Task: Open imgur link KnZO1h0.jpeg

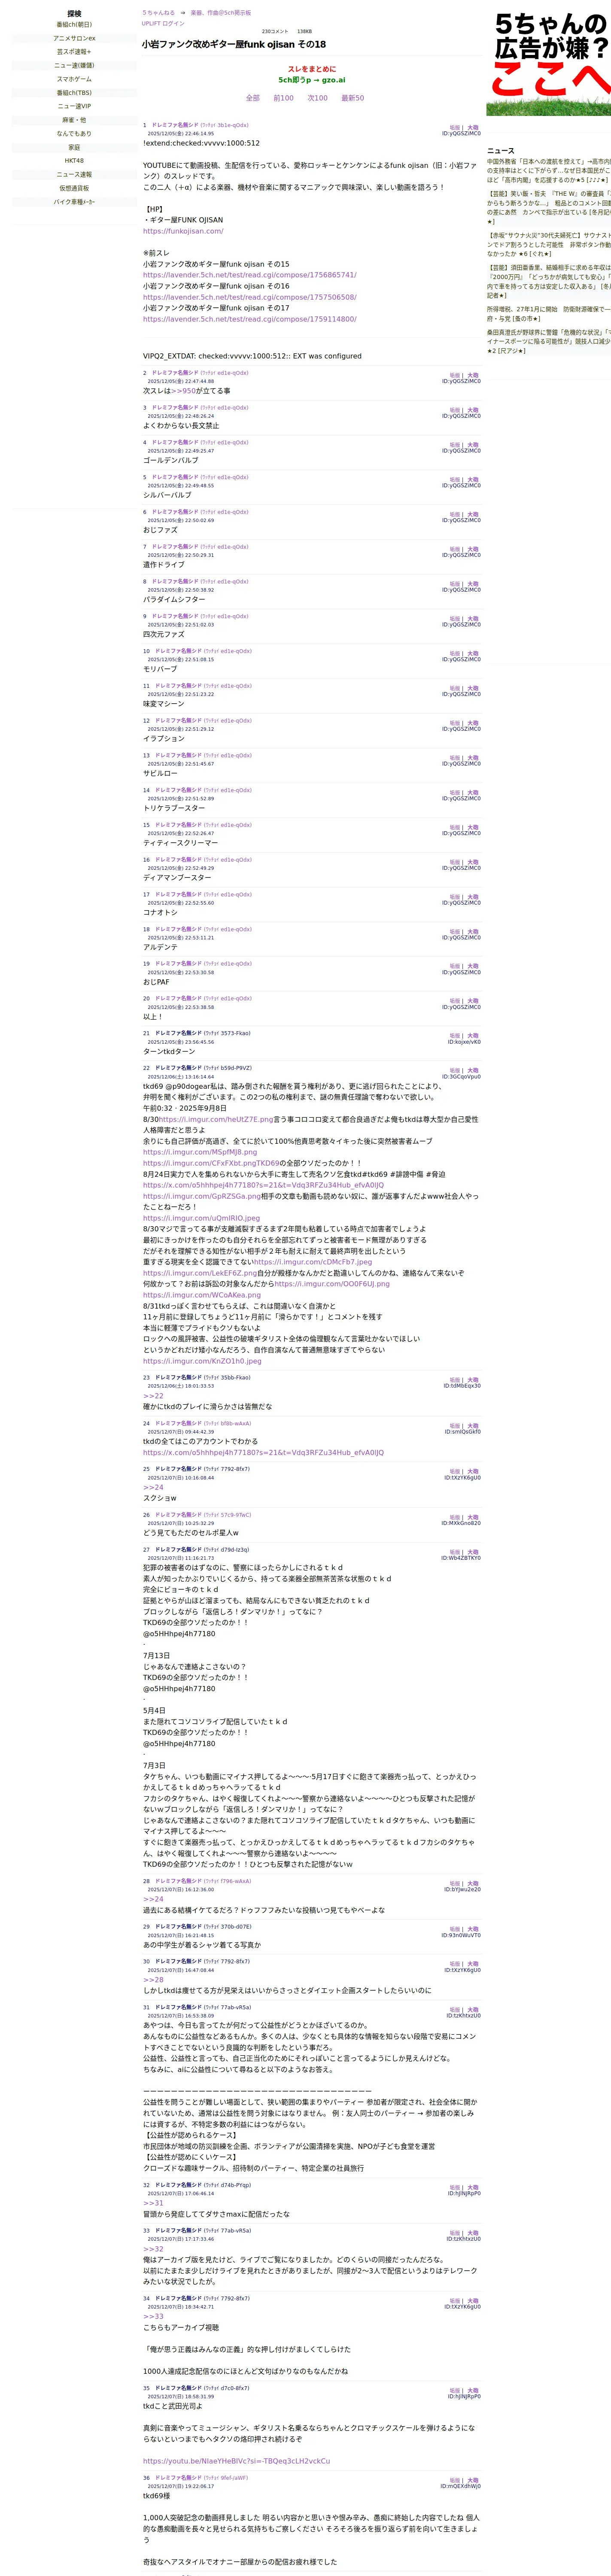Action: 202,1361
